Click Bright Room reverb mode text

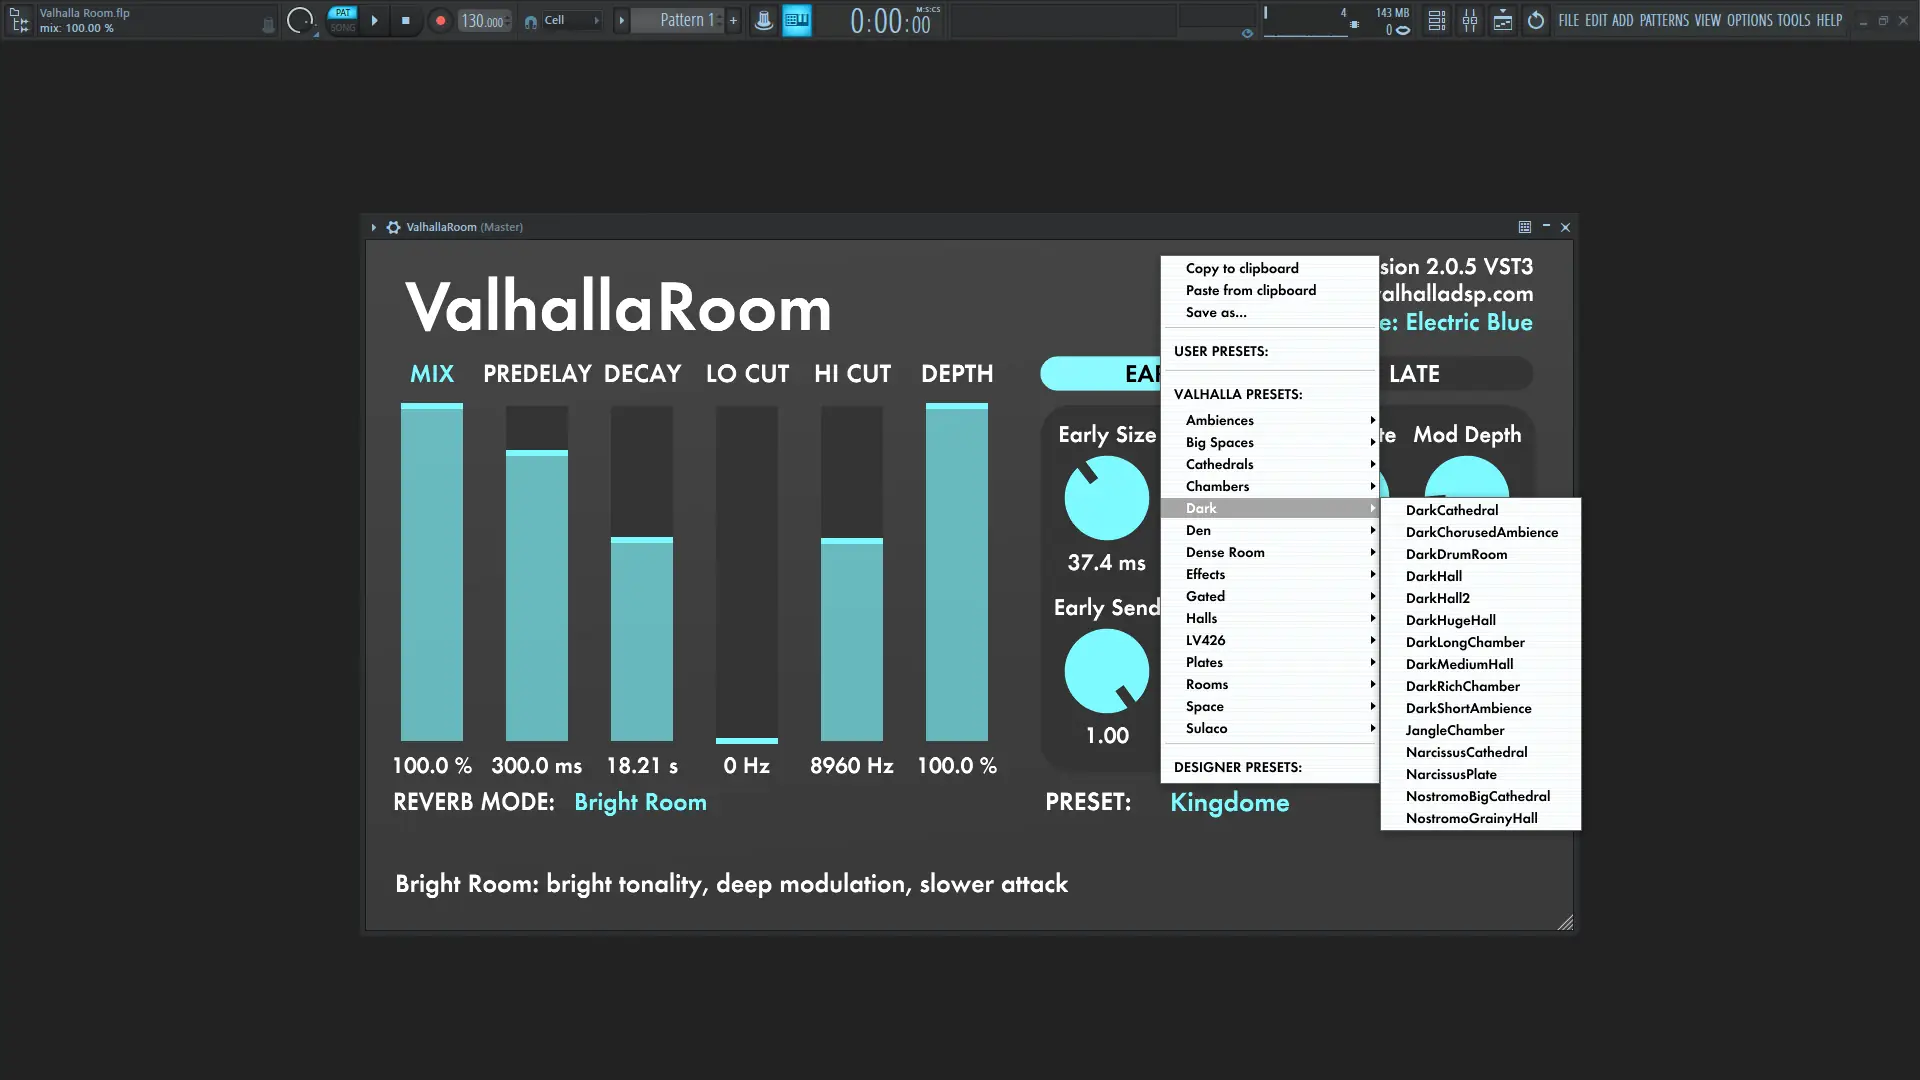pos(640,802)
